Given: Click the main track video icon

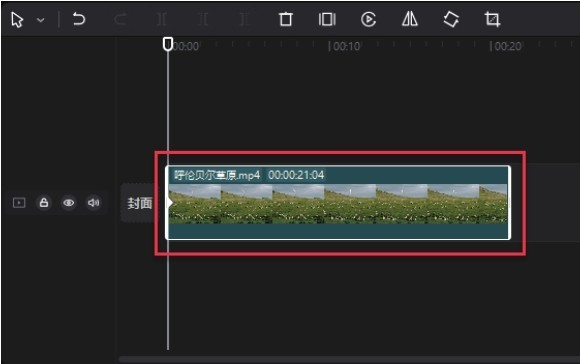Looking at the screenshot, I should point(19,203).
